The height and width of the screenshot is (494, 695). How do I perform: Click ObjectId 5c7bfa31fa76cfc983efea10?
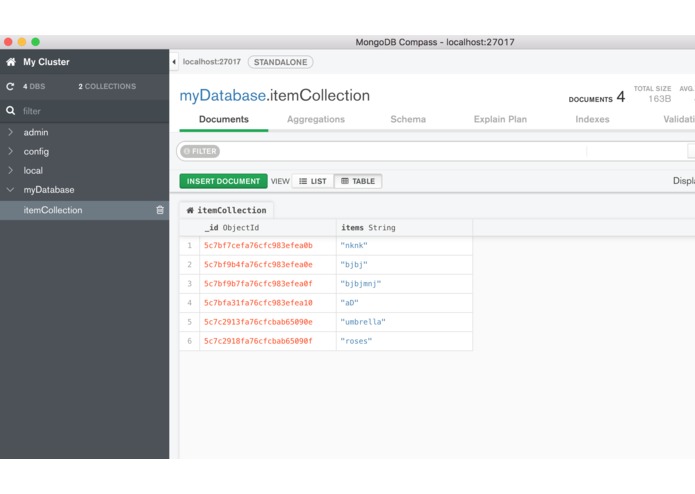click(258, 303)
